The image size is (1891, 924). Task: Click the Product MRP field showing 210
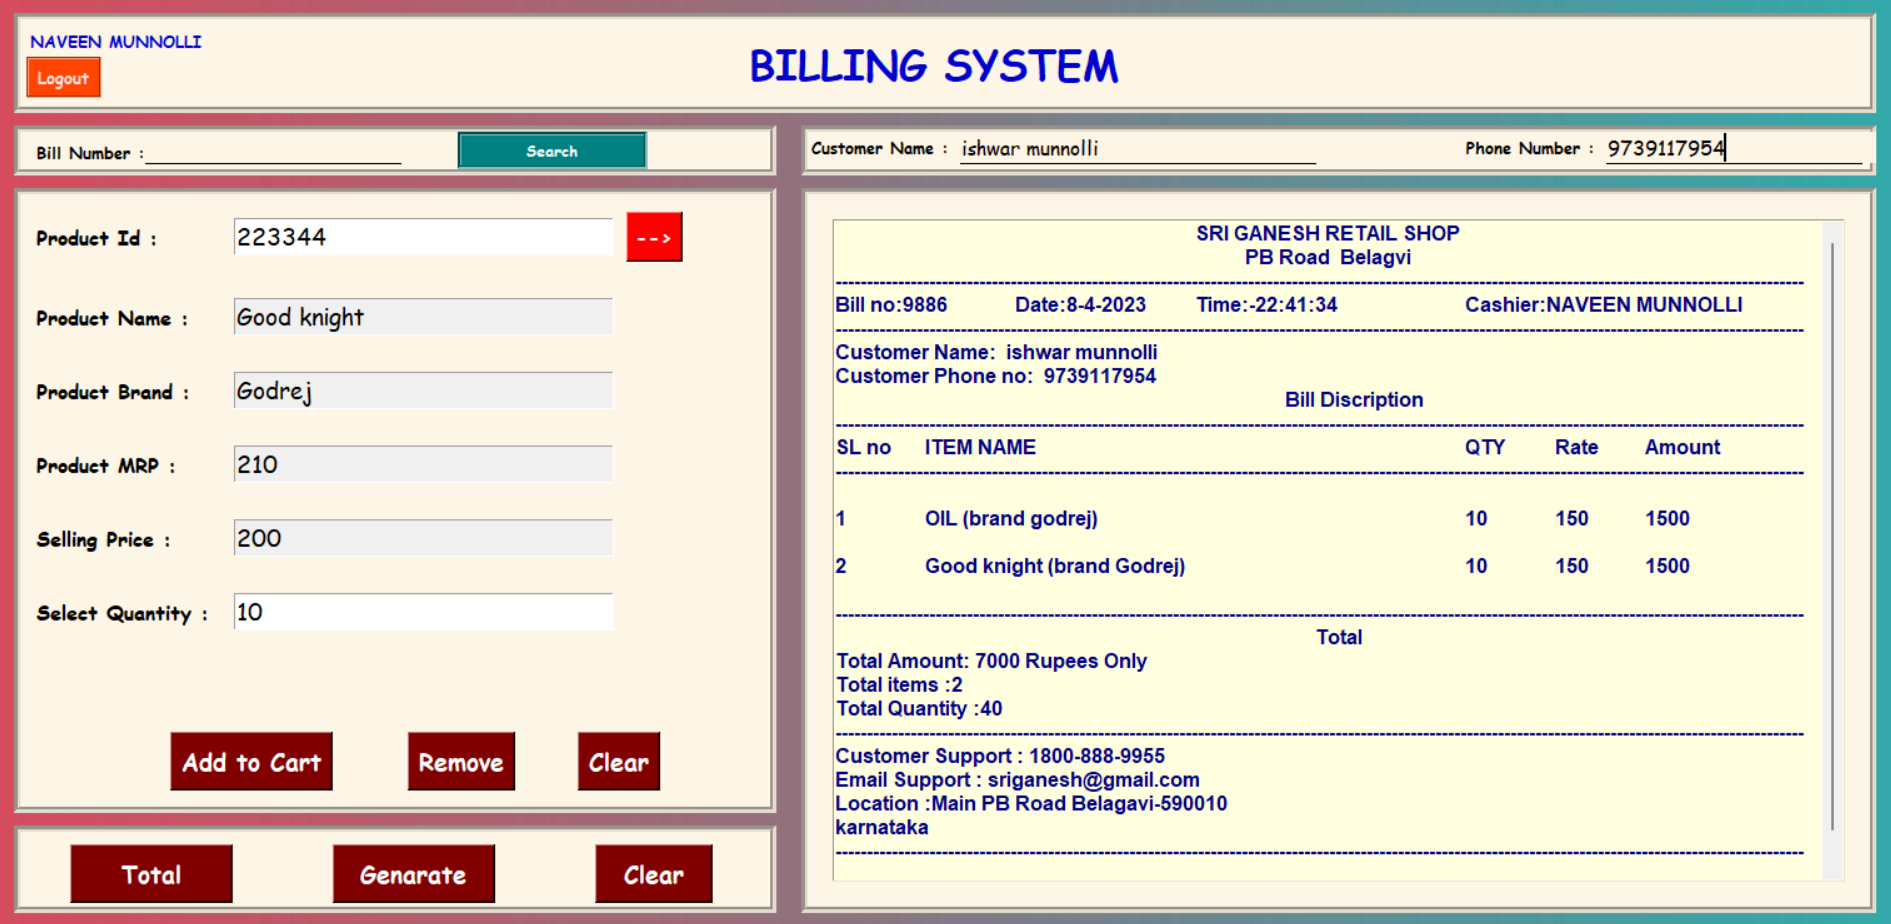[x=423, y=465]
